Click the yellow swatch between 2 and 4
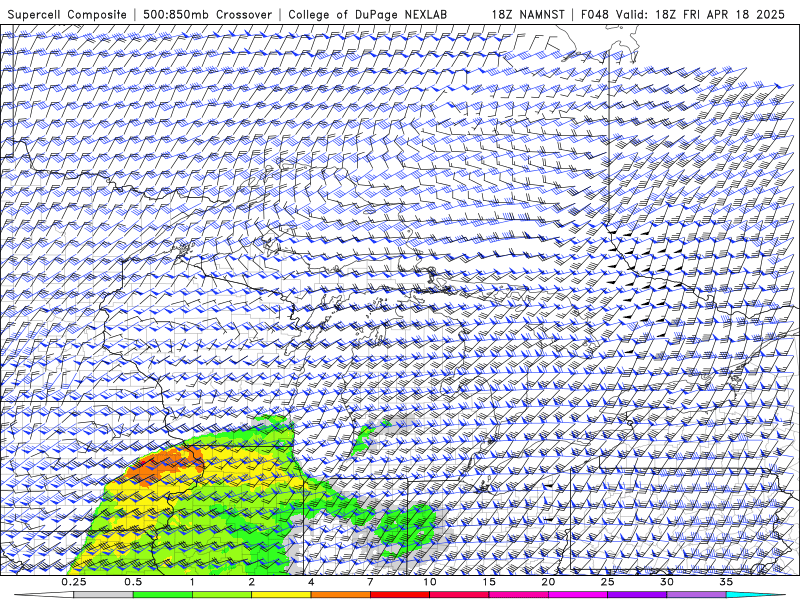The height and width of the screenshot is (600, 800). point(281,595)
